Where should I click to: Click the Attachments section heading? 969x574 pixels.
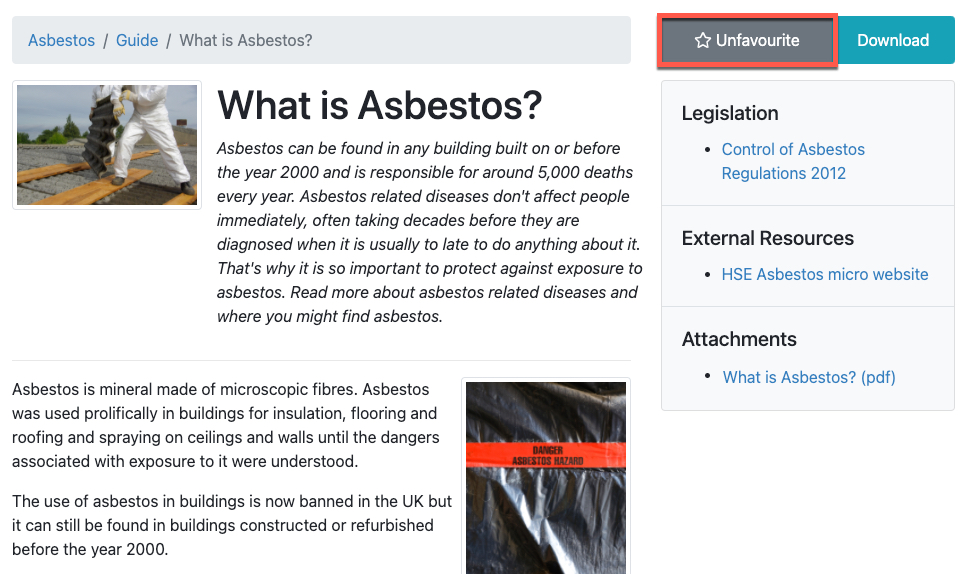click(x=739, y=339)
